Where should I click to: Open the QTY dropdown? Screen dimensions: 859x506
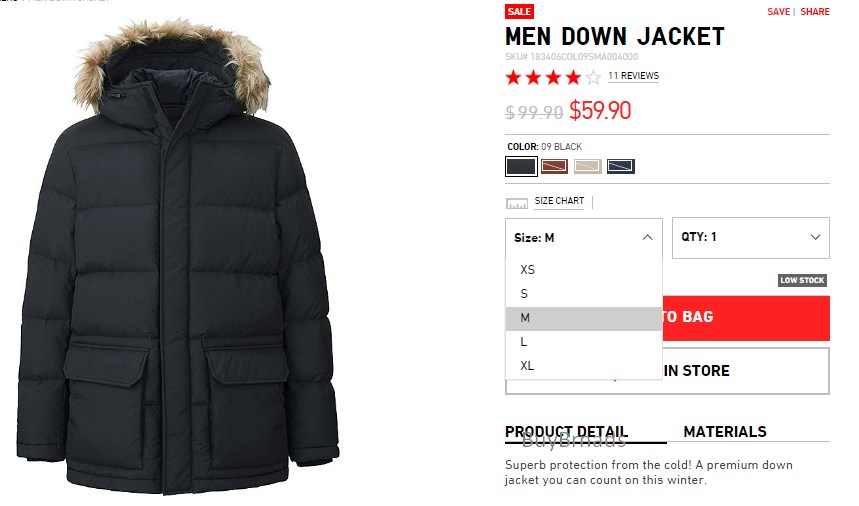751,238
